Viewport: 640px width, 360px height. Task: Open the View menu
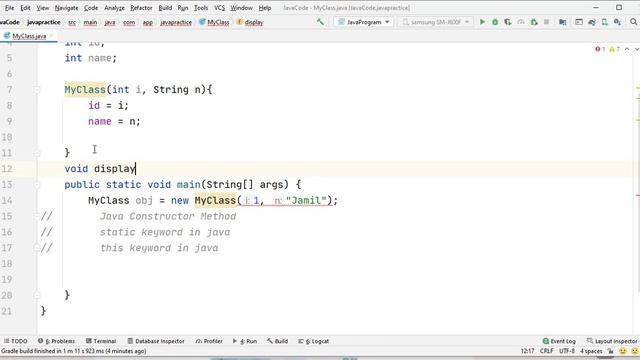[42, 8]
